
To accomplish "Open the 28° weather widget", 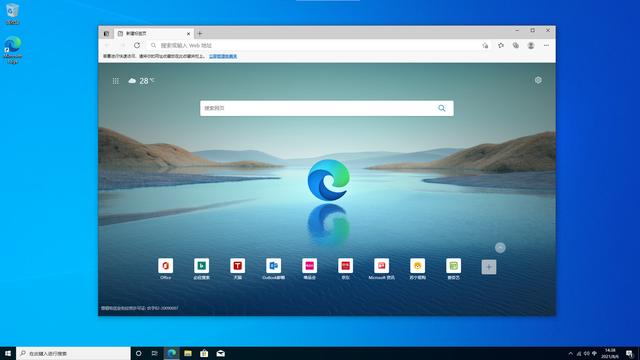I will tap(141, 81).
